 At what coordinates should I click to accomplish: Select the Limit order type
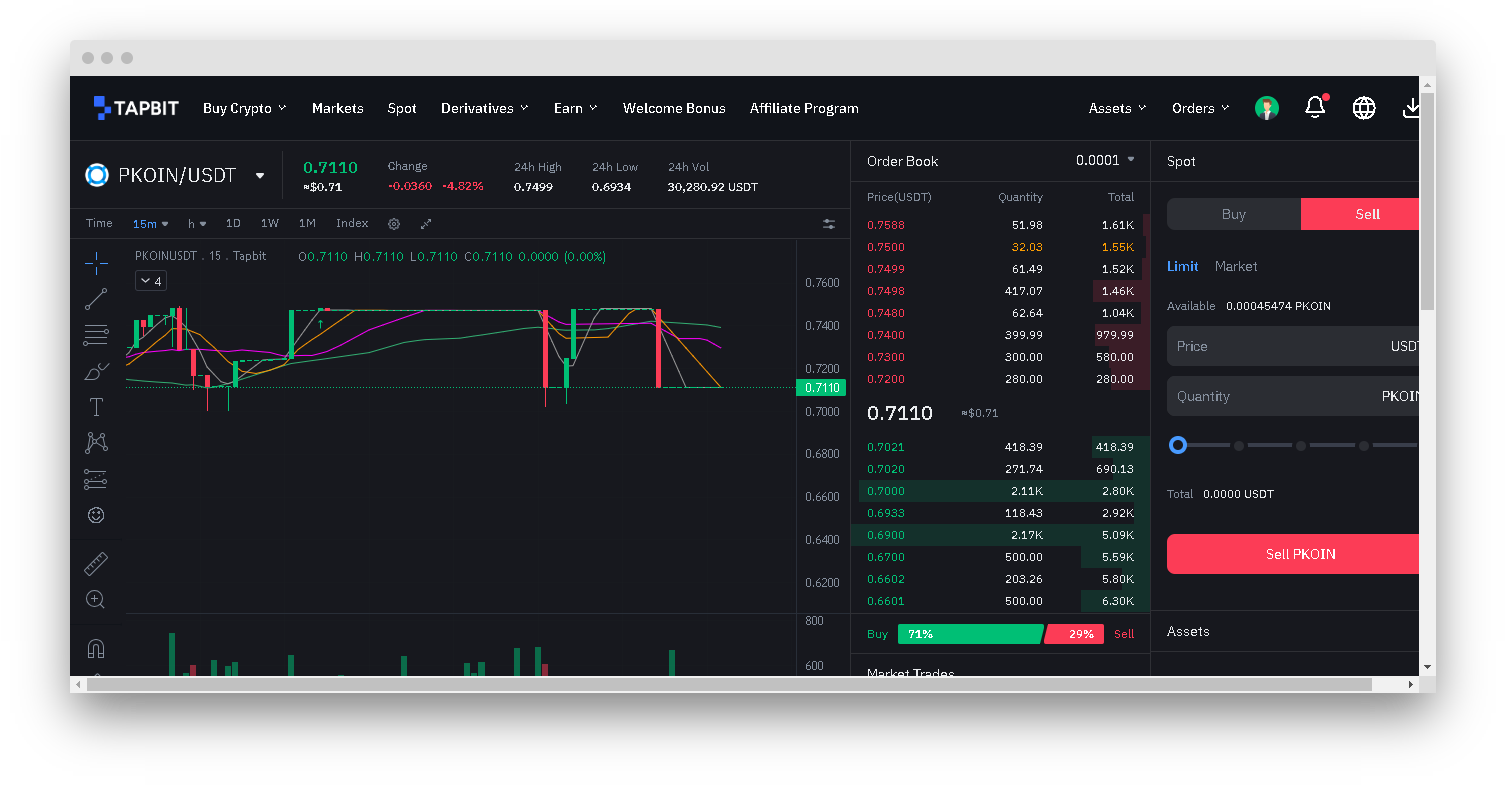coord(1183,266)
